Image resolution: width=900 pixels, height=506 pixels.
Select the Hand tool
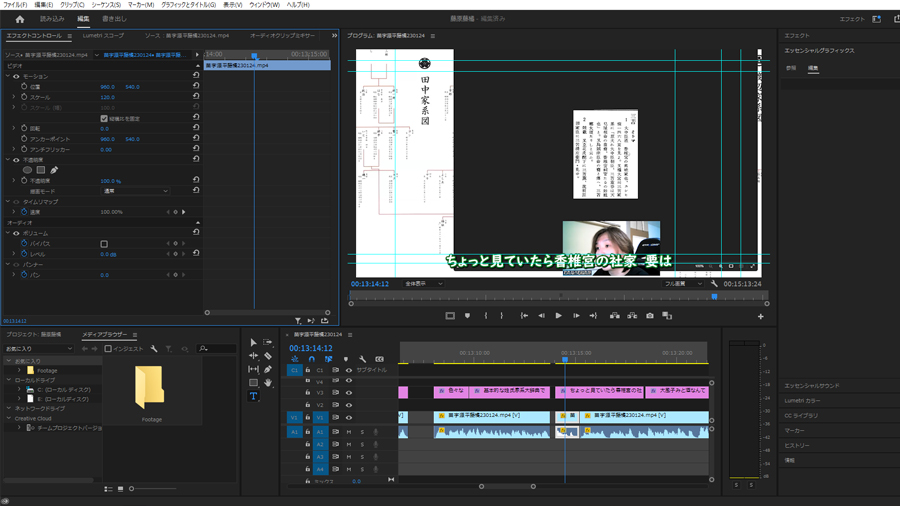(267, 383)
